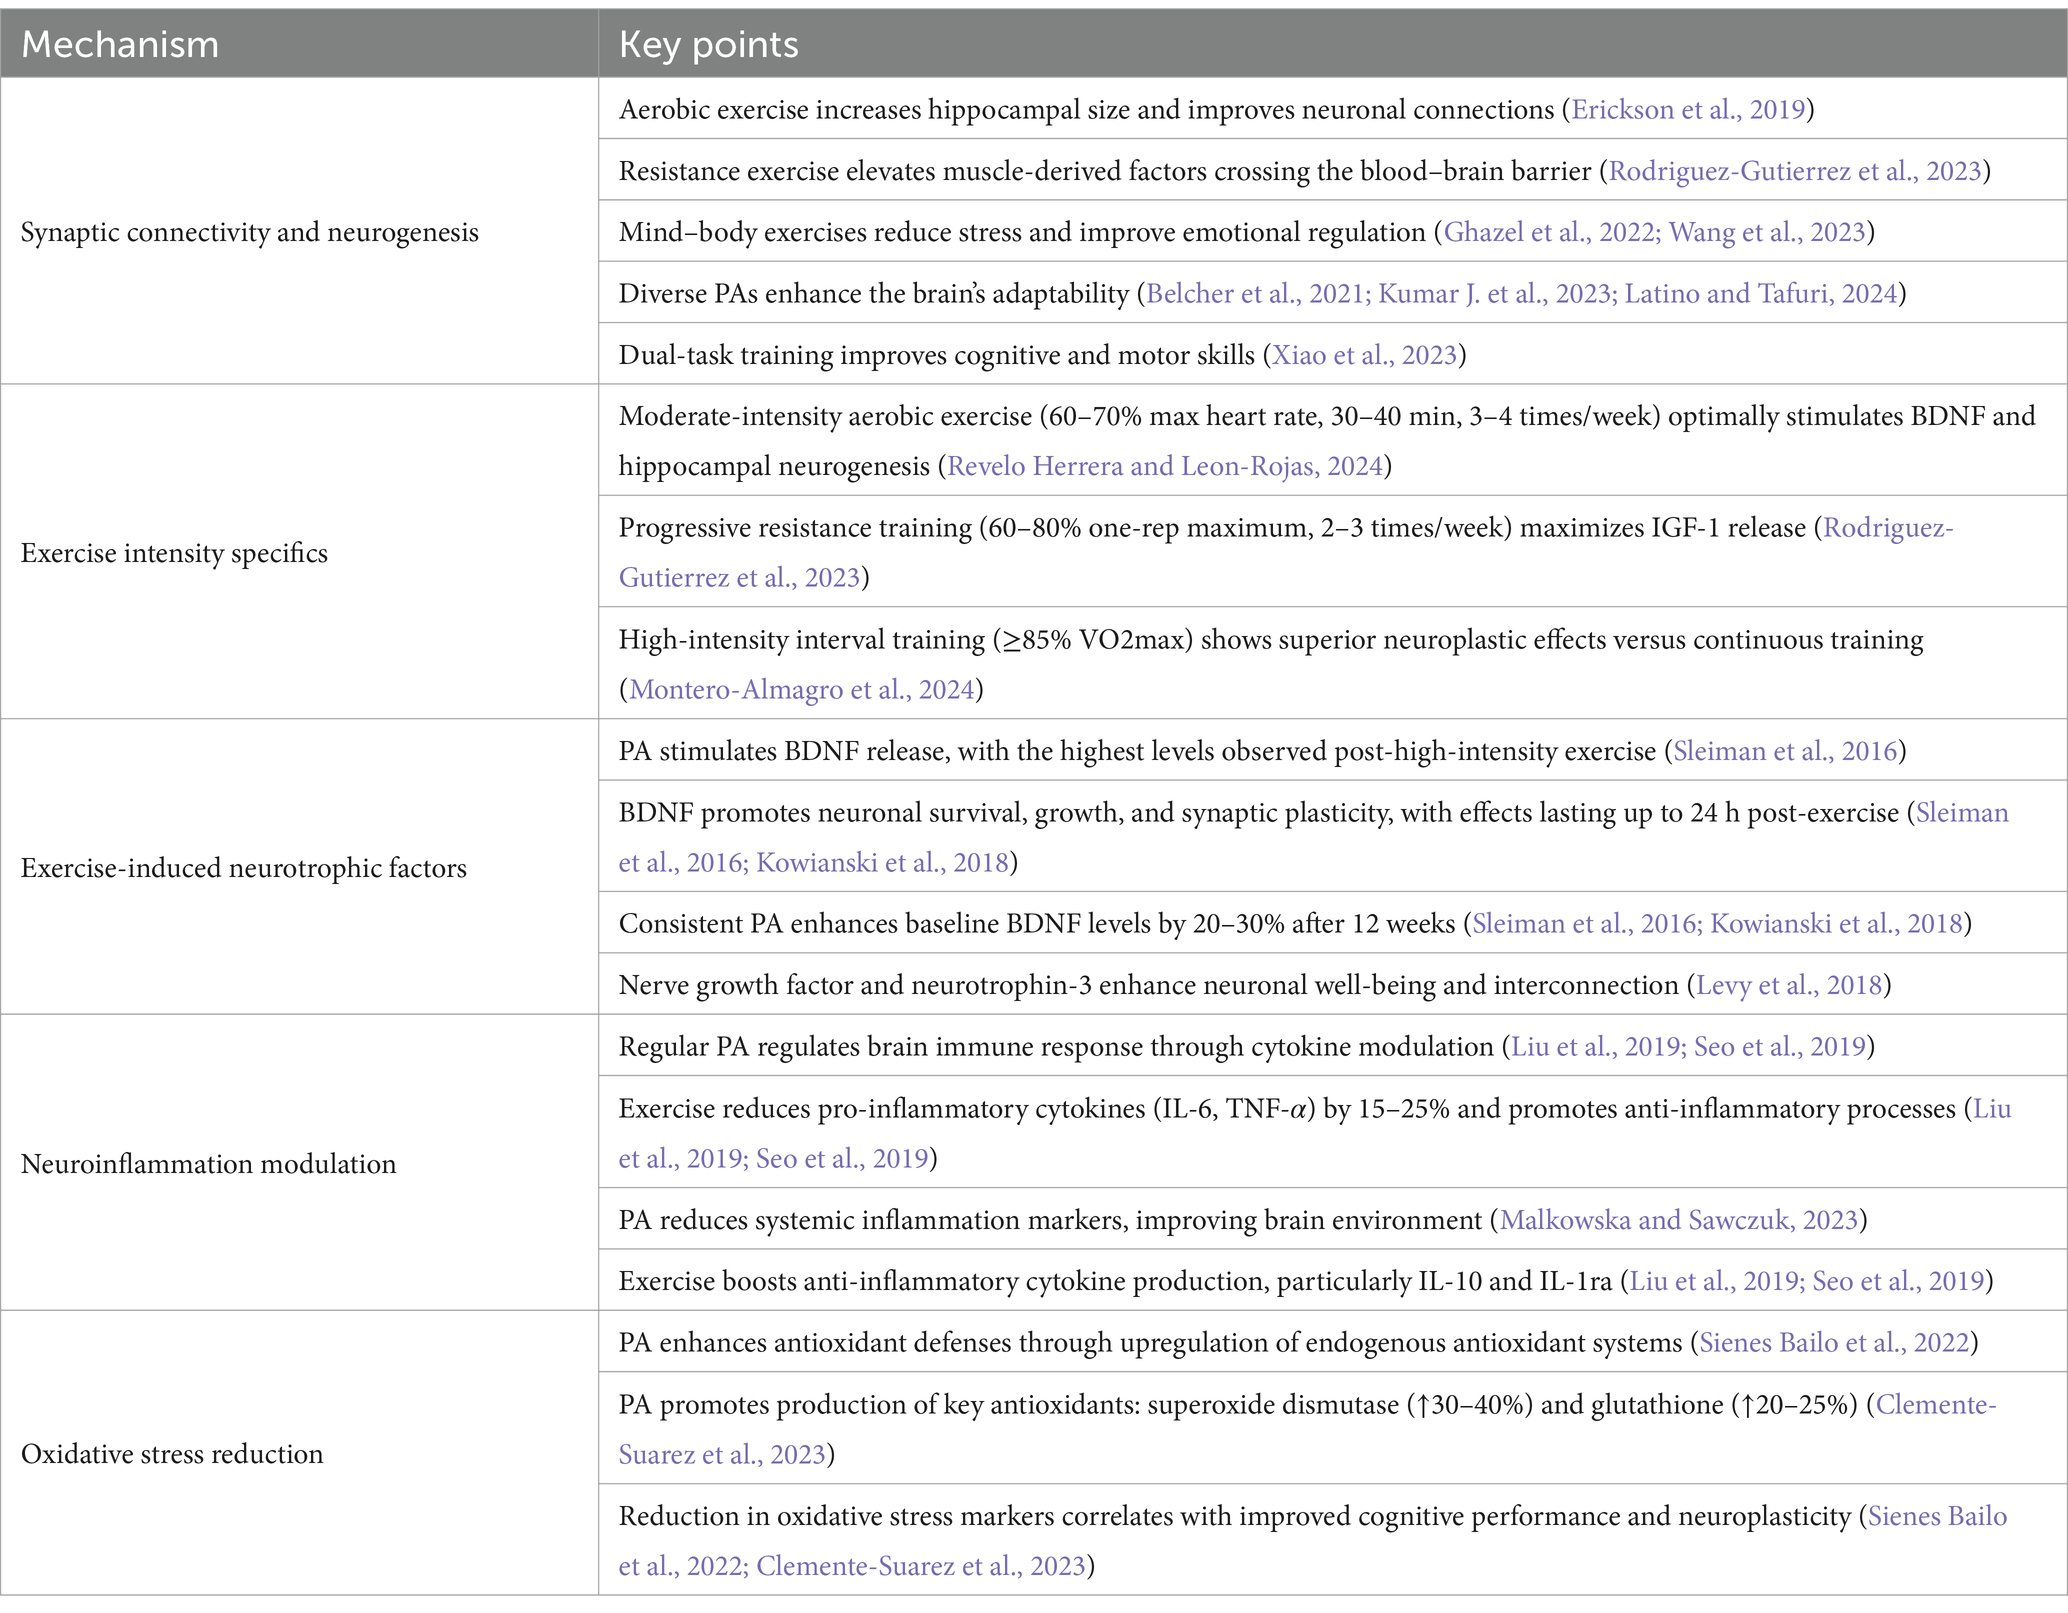Open Sienes Bailo 2022 citation in endogenous antioxidant row
Screen dimensions: 2068x1613
pos(1834,1342)
